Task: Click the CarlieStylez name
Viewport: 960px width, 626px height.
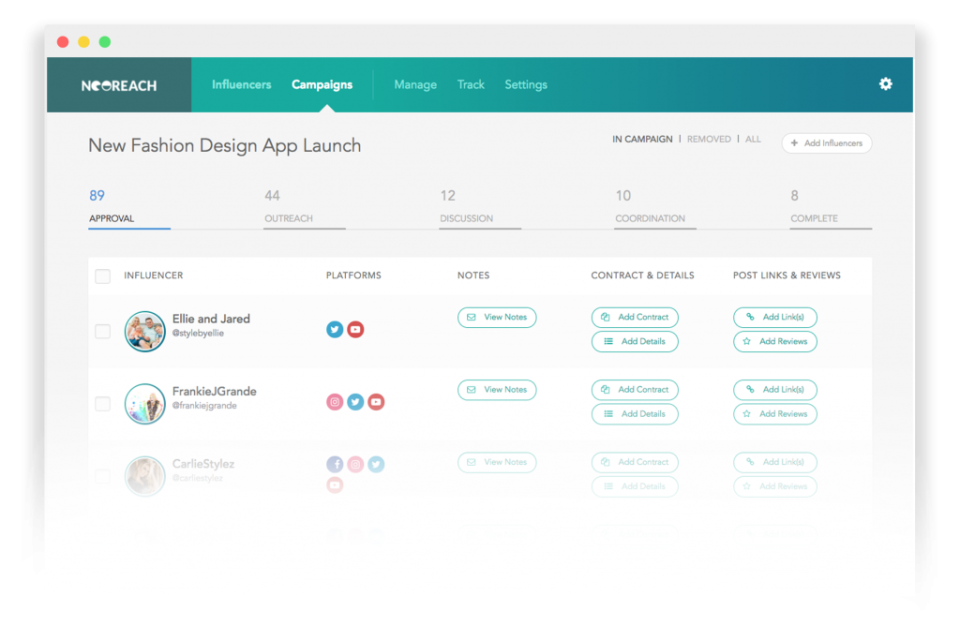Action: coord(203,464)
